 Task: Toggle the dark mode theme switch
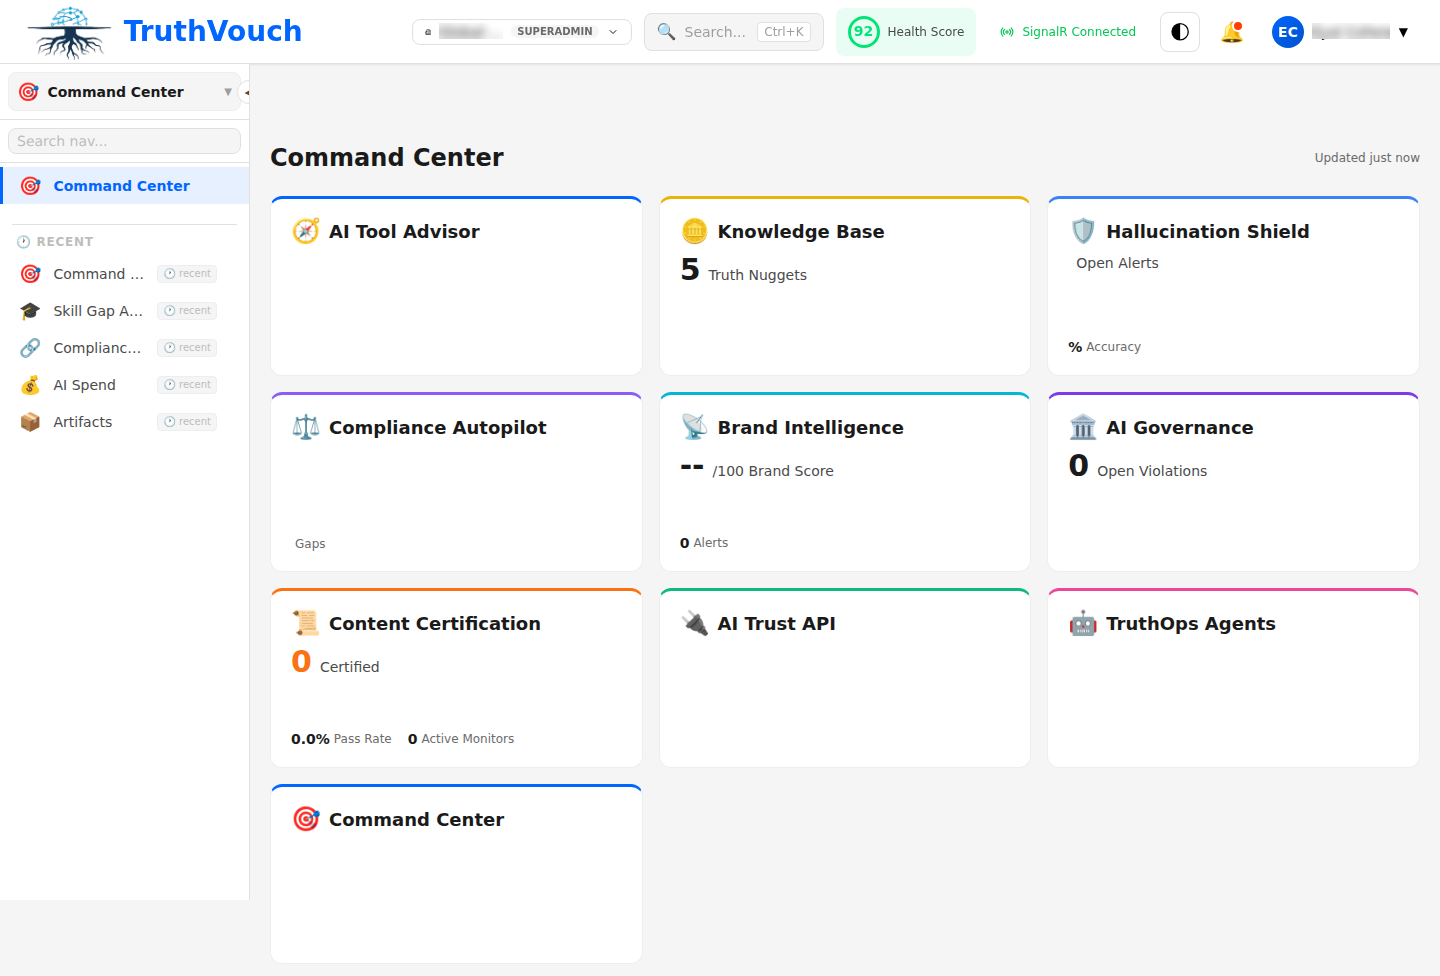coord(1179,31)
